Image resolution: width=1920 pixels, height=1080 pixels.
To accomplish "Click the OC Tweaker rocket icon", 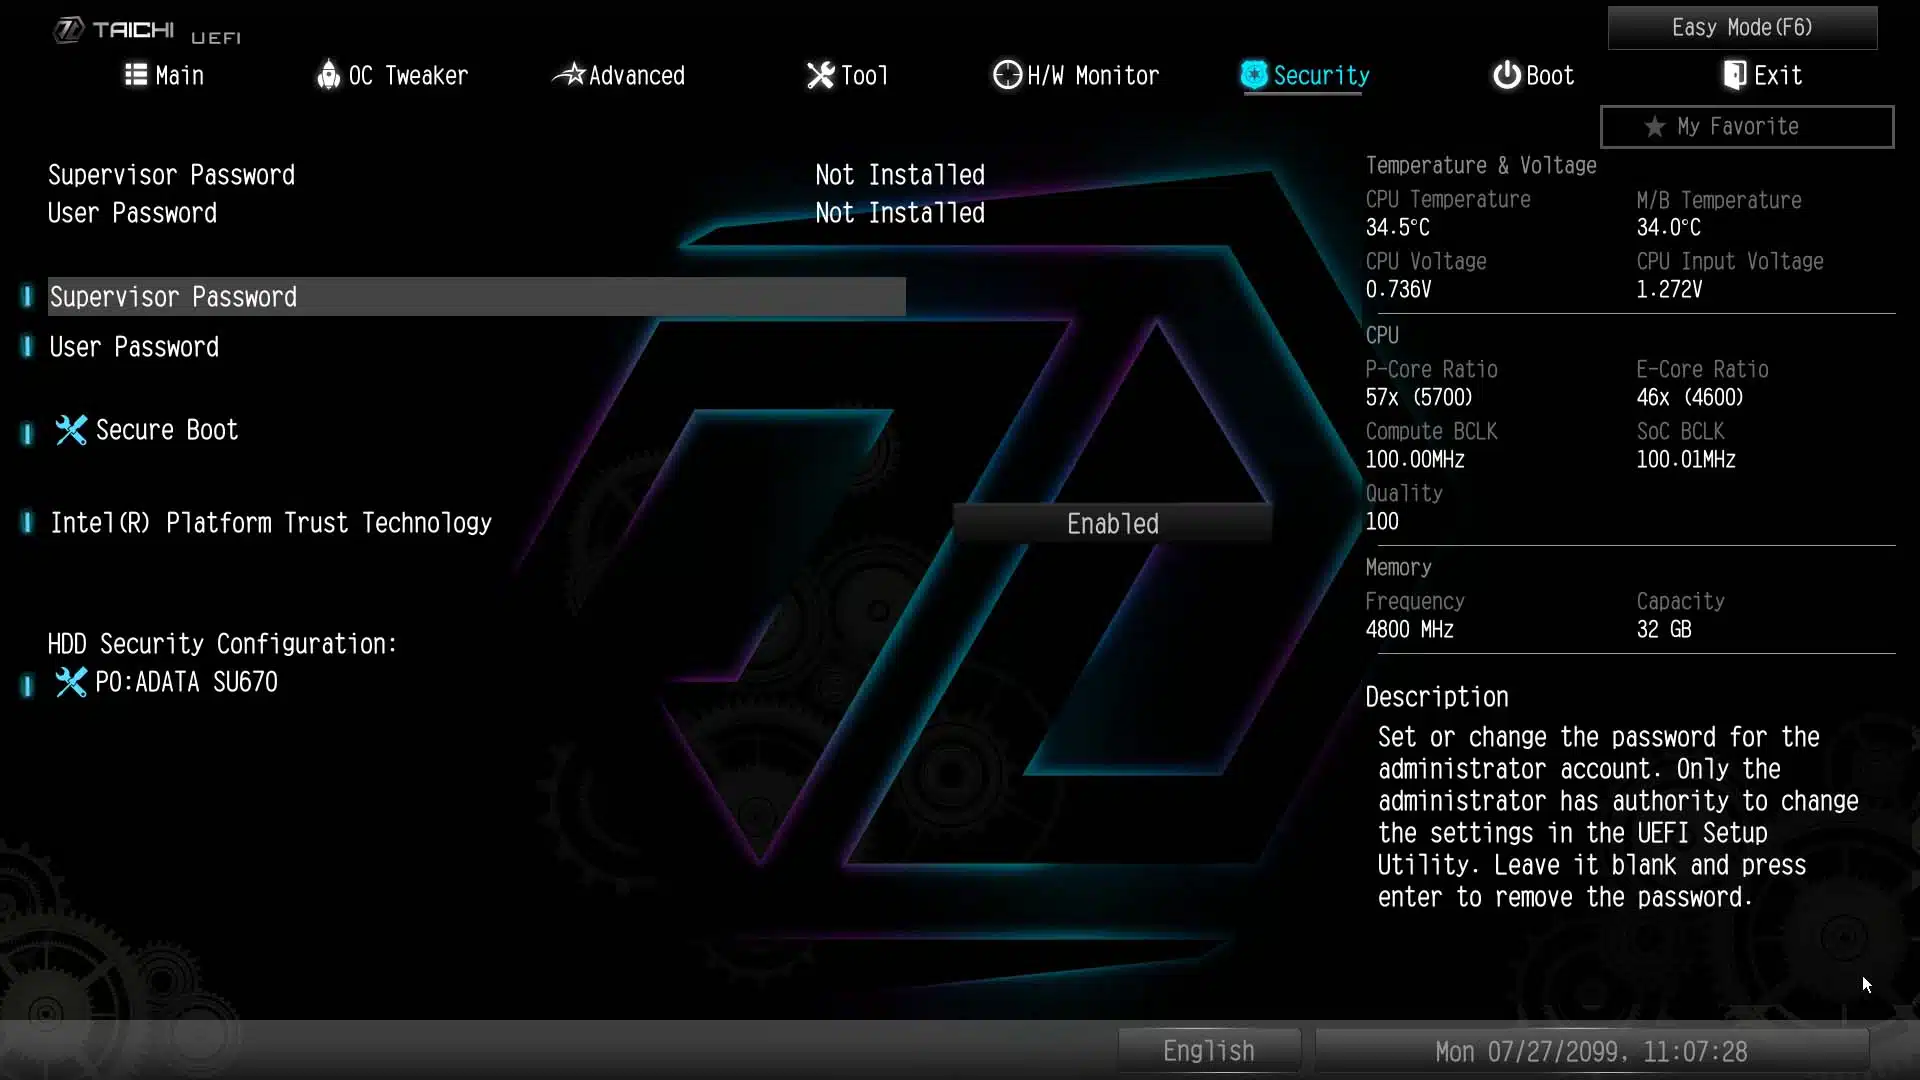I will tap(328, 75).
